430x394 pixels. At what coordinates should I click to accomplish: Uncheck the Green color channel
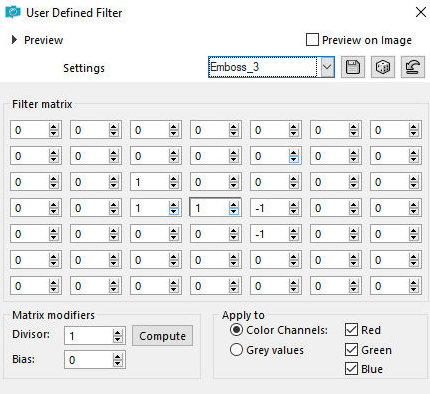(351, 350)
